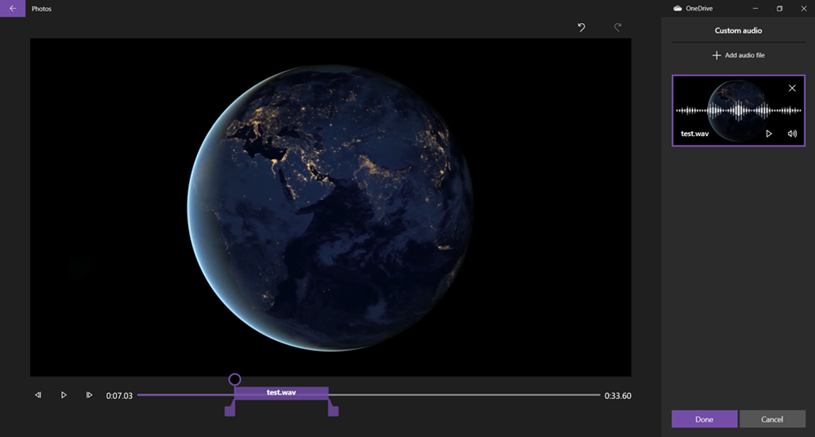Click Add audio file
815x437 pixels.
[x=738, y=55]
